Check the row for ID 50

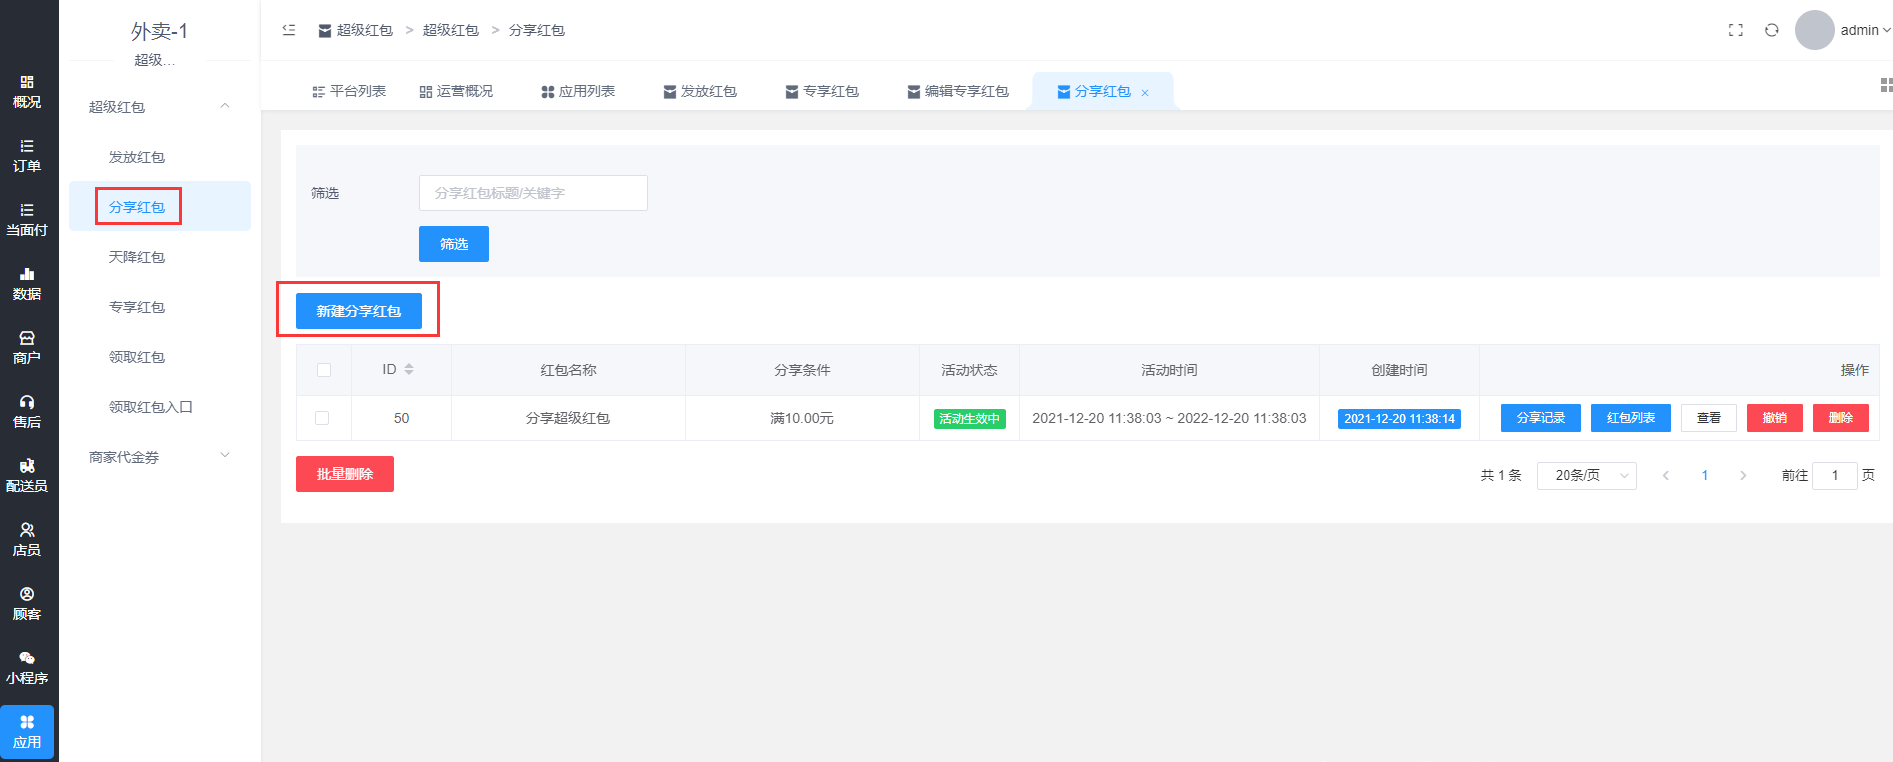tap(322, 418)
